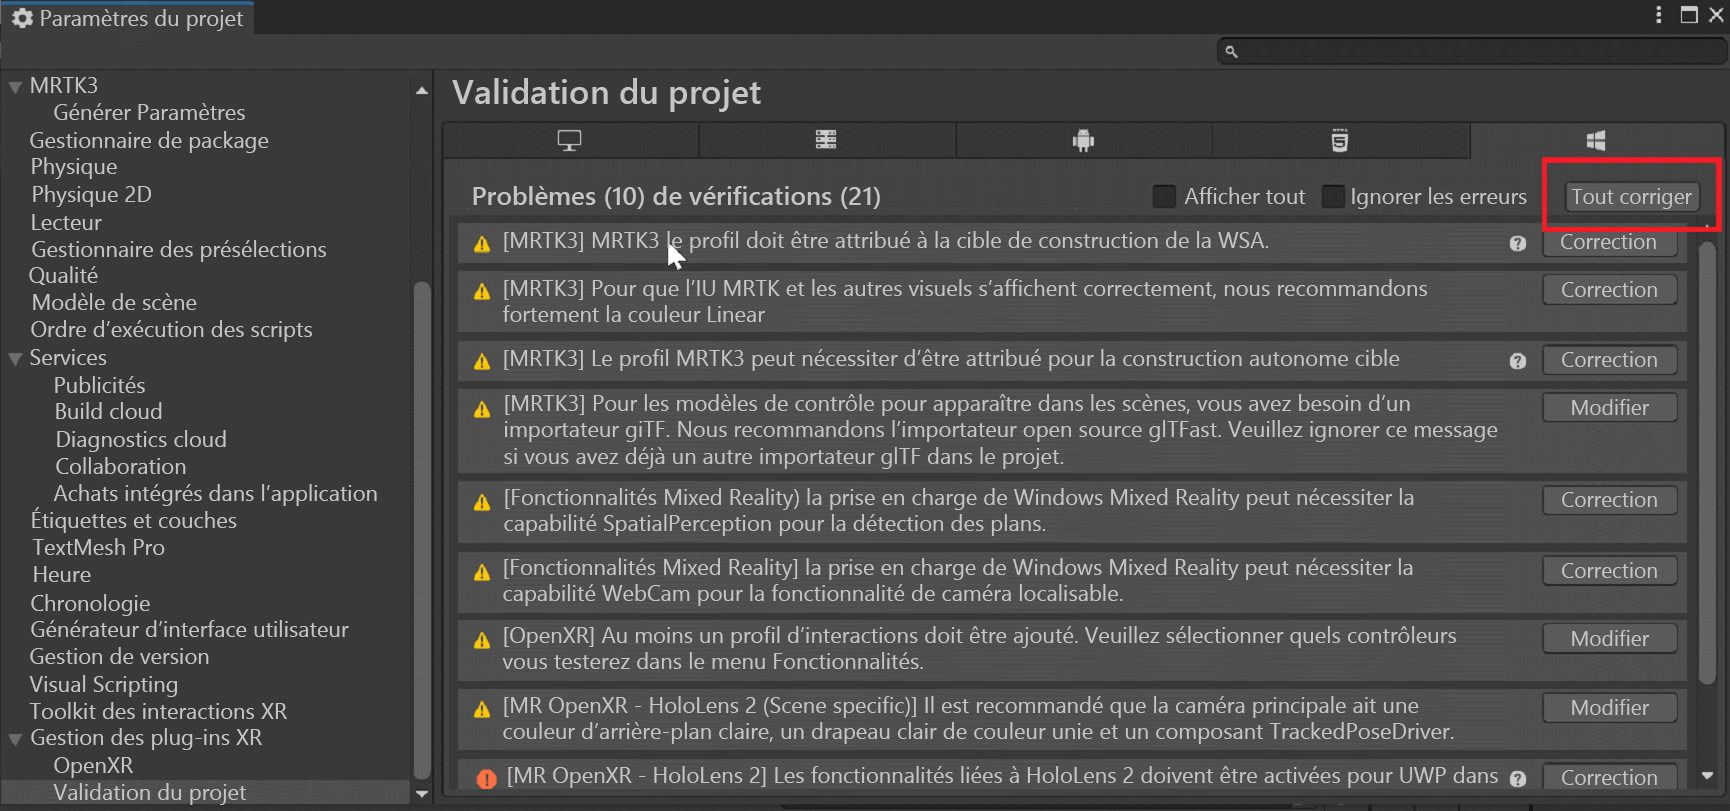Click Correction for the SpatialPerception capability issue
Image resolution: width=1730 pixels, height=811 pixels.
[1609, 500]
